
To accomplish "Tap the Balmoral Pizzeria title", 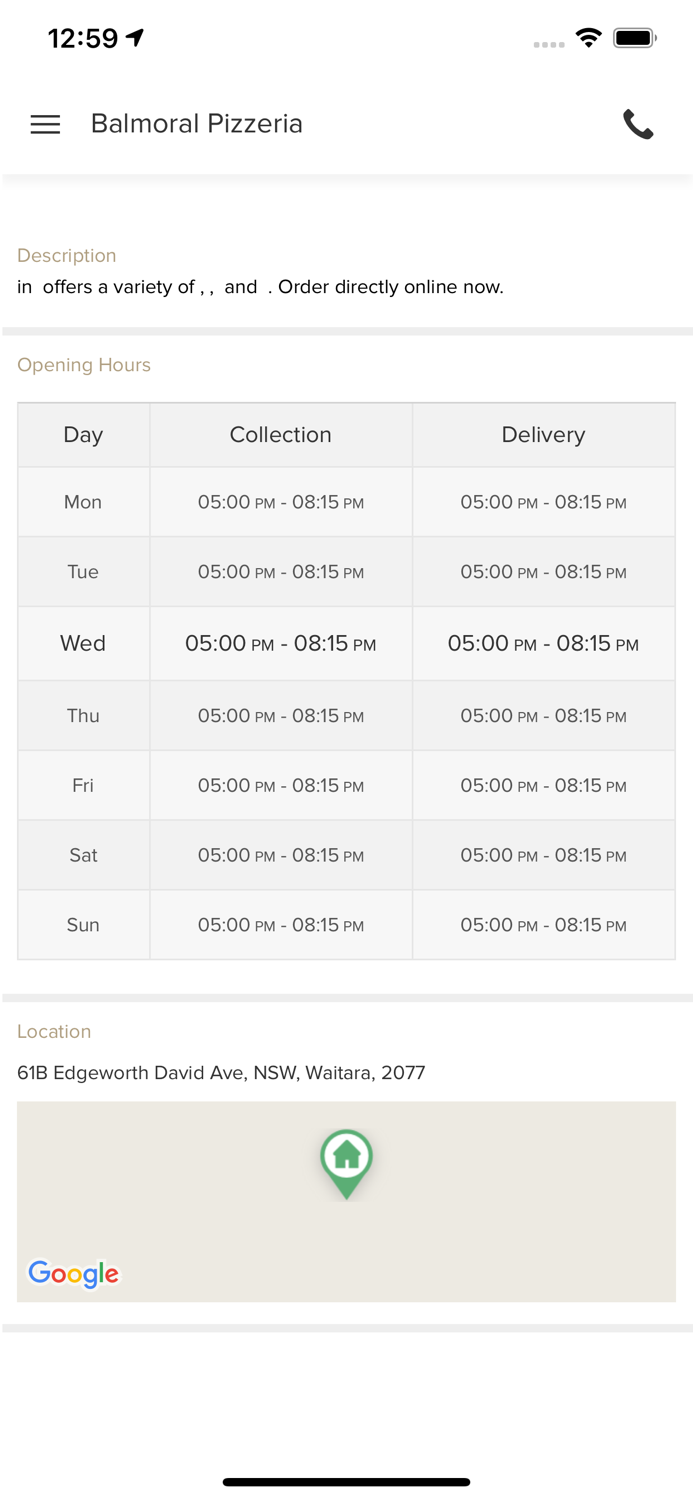I will [196, 124].
